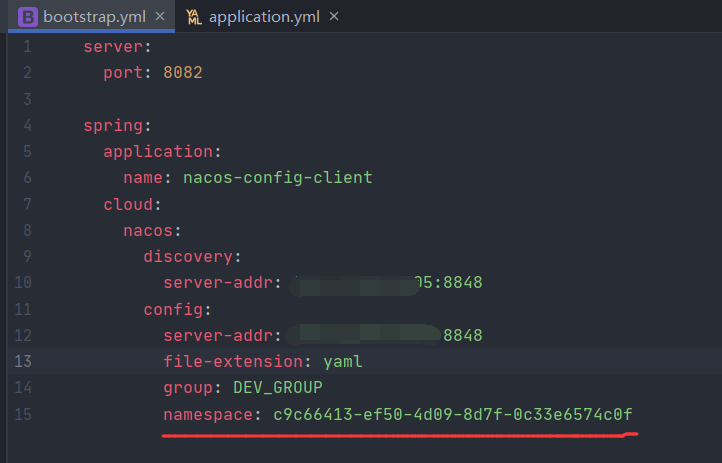722x463 pixels.
Task: Click the 'group' key
Action: 188,388
